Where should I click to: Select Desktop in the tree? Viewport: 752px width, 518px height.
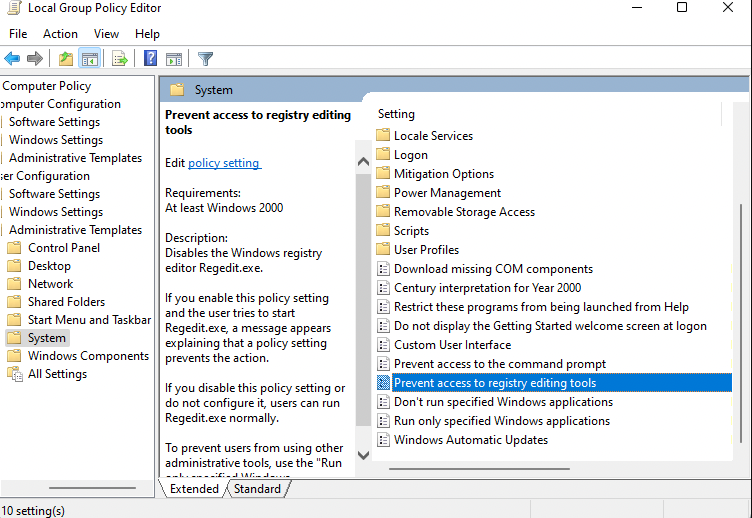[49, 266]
